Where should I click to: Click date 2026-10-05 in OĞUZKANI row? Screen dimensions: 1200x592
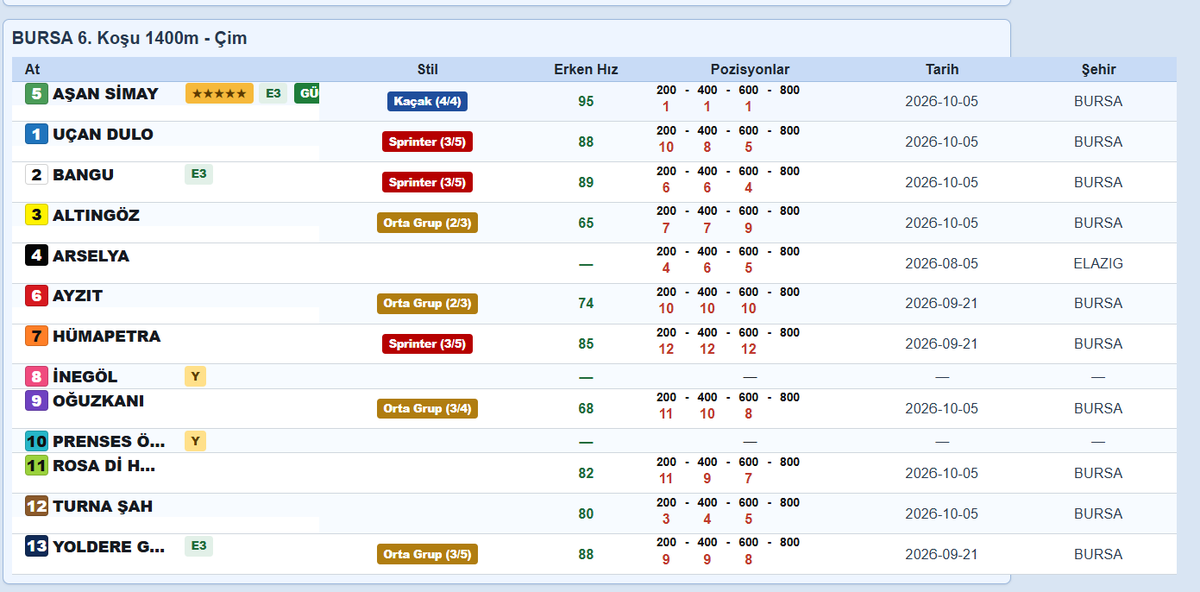click(942, 408)
